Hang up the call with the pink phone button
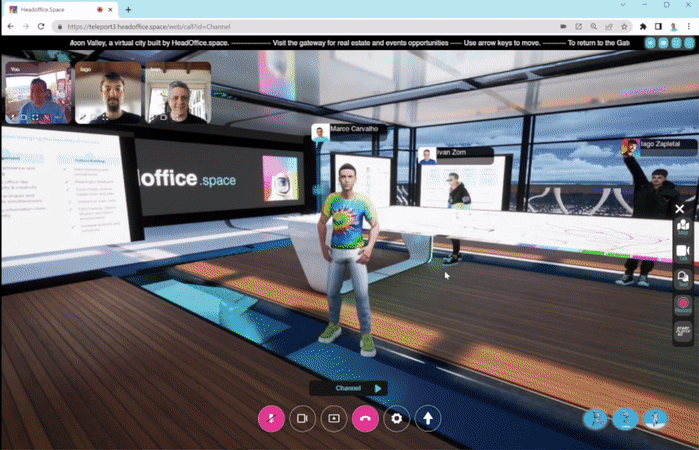The image size is (699, 450). (365, 418)
